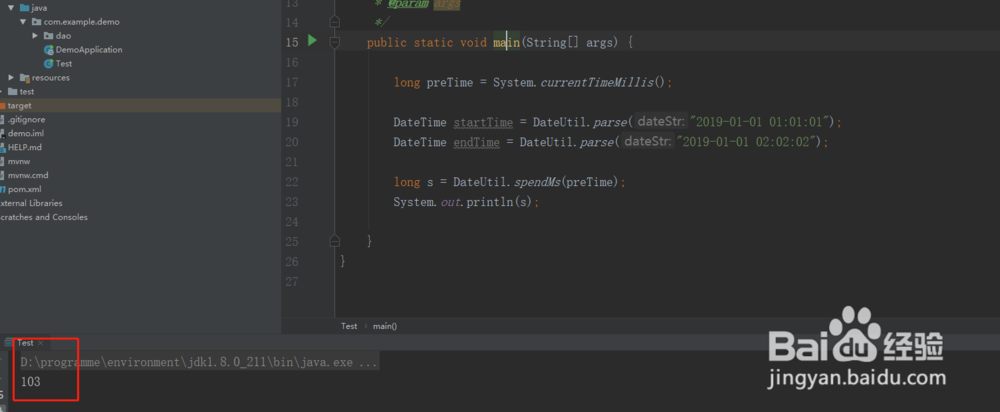The width and height of the screenshot is (1000, 412).
Task: Click fold end marker at line 25
Action: point(334,241)
